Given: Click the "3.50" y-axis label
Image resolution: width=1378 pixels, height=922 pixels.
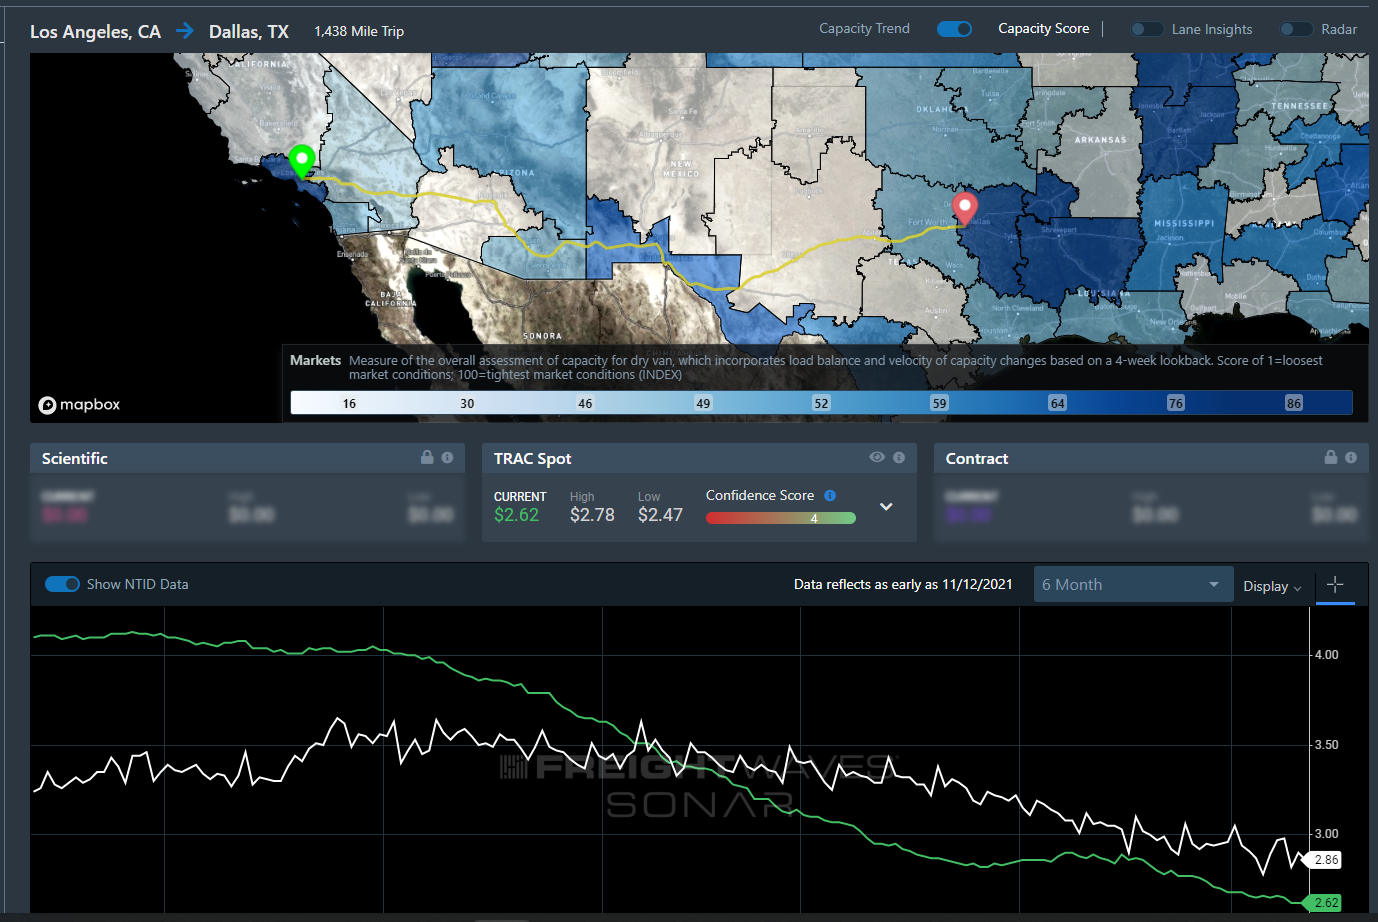Looking at the screenshot, I should tap(1326, 745).
